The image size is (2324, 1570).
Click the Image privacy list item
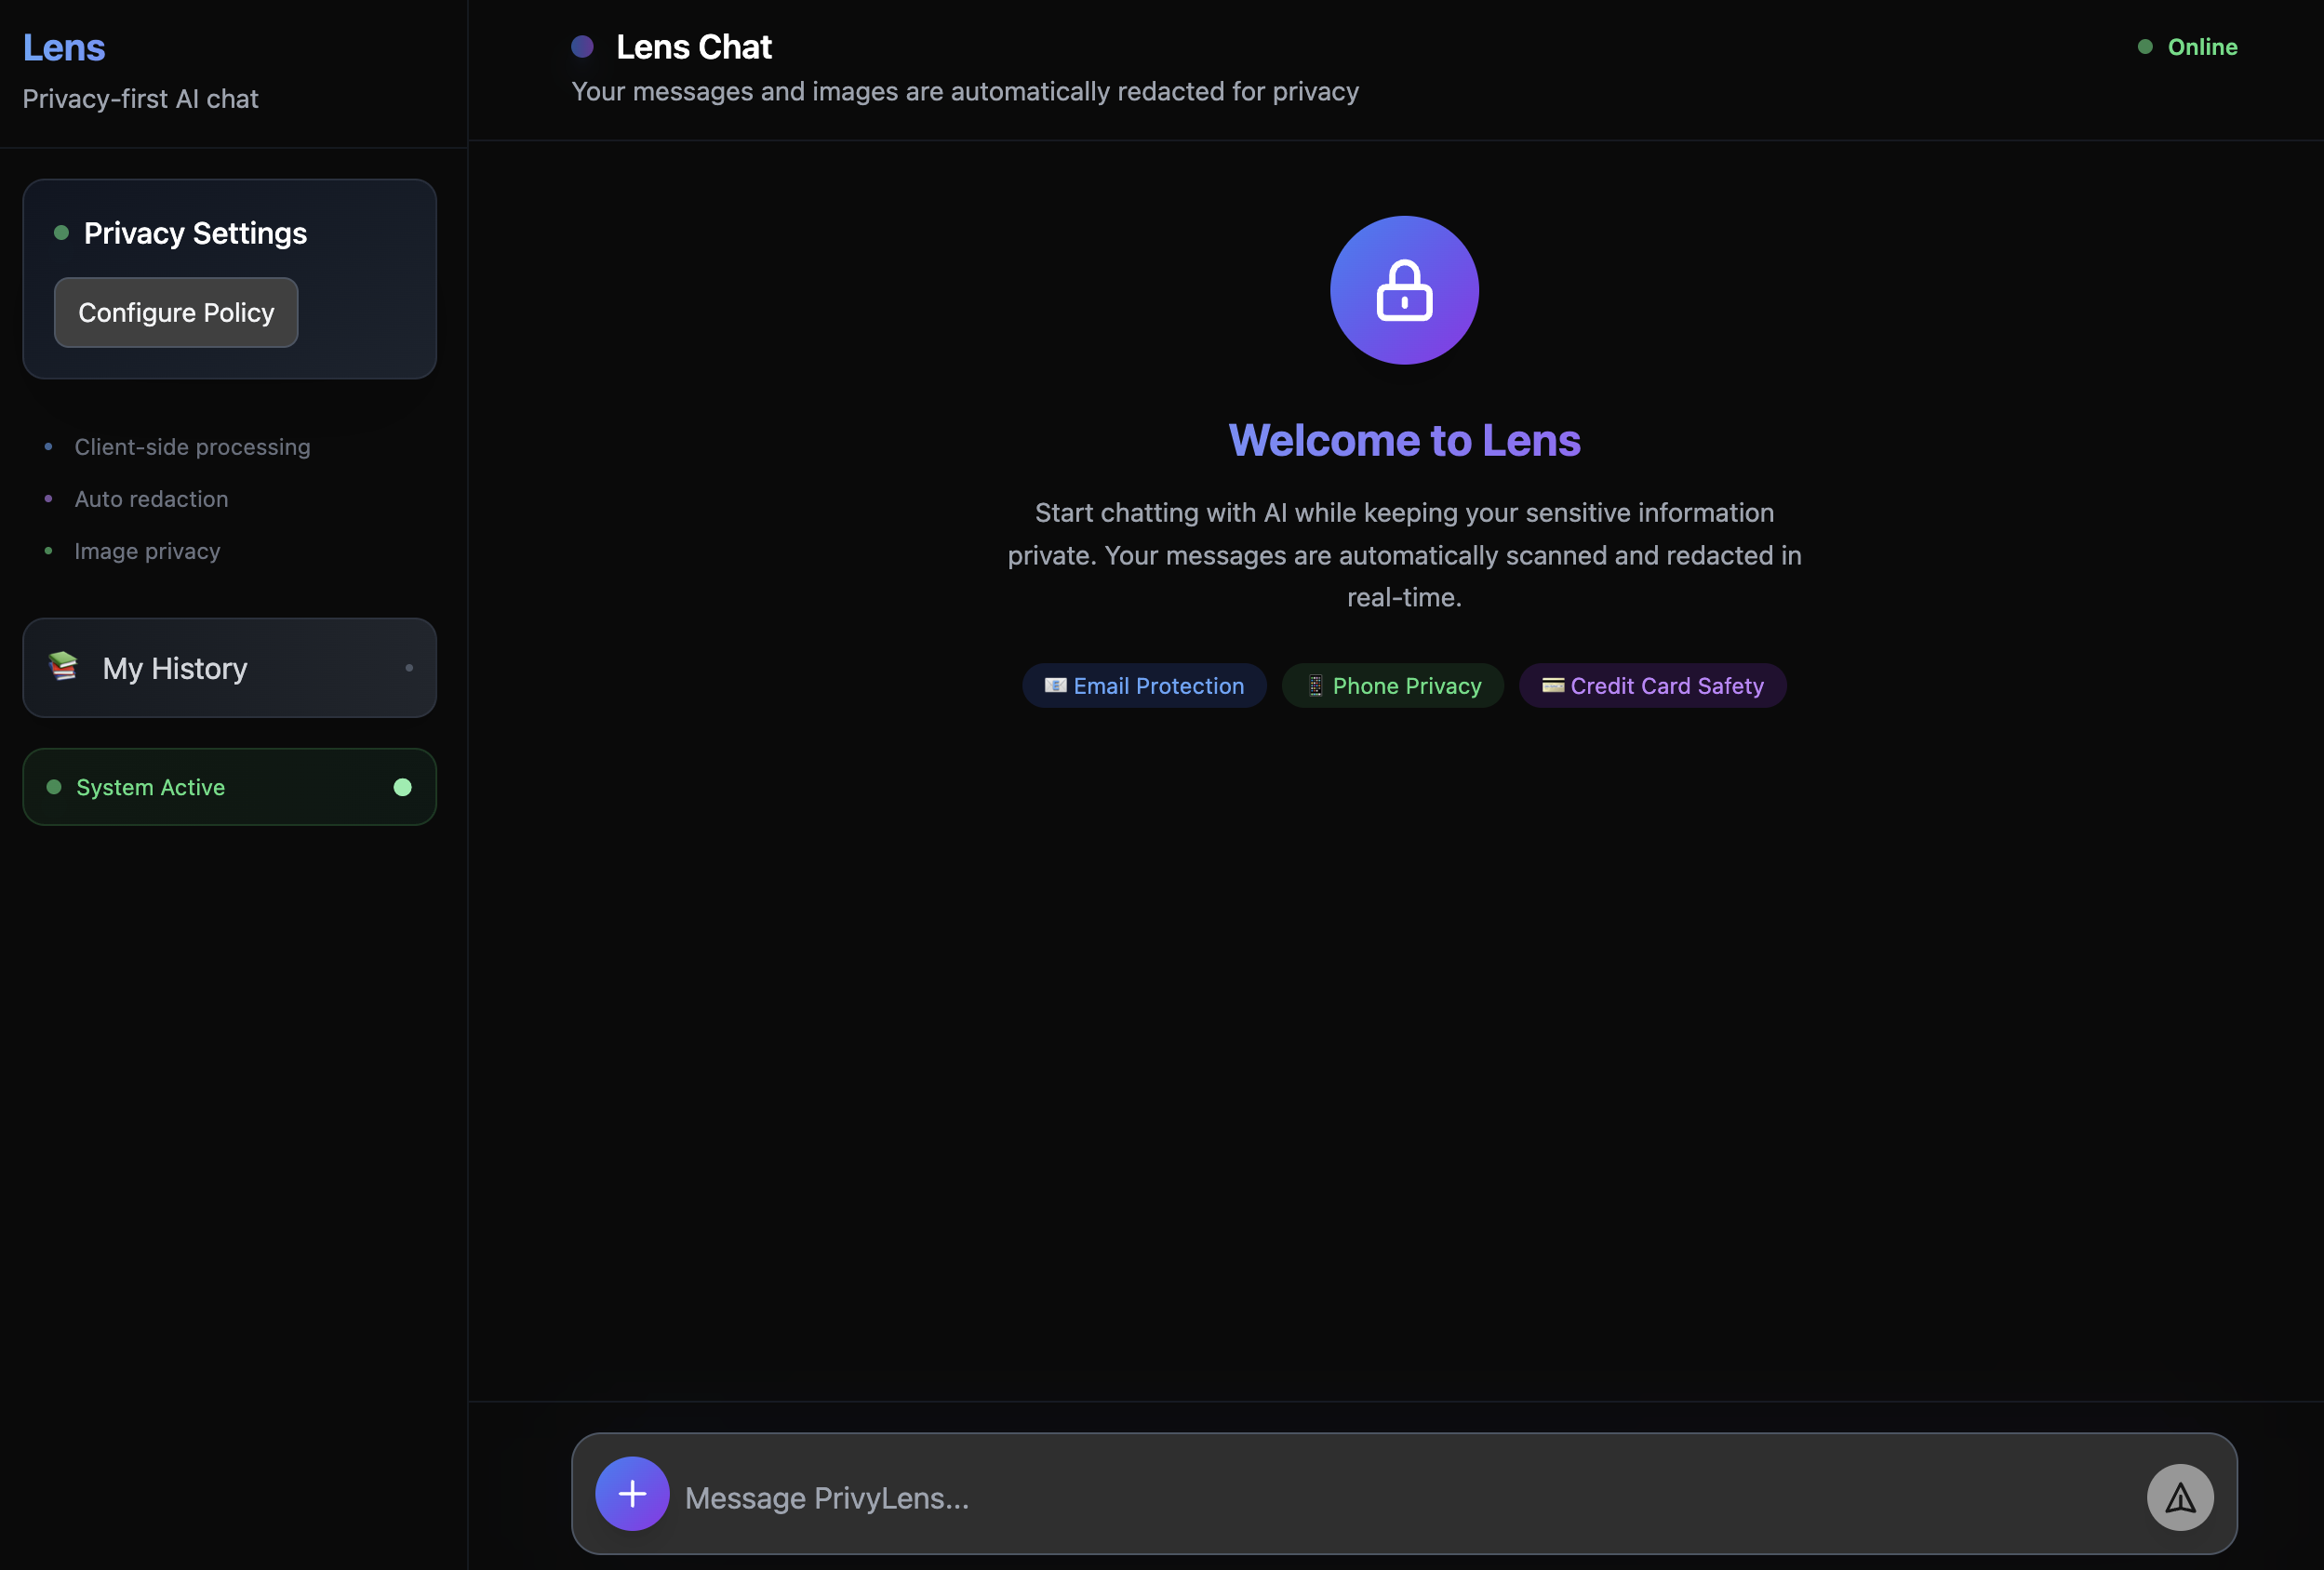tap(147, 551)
